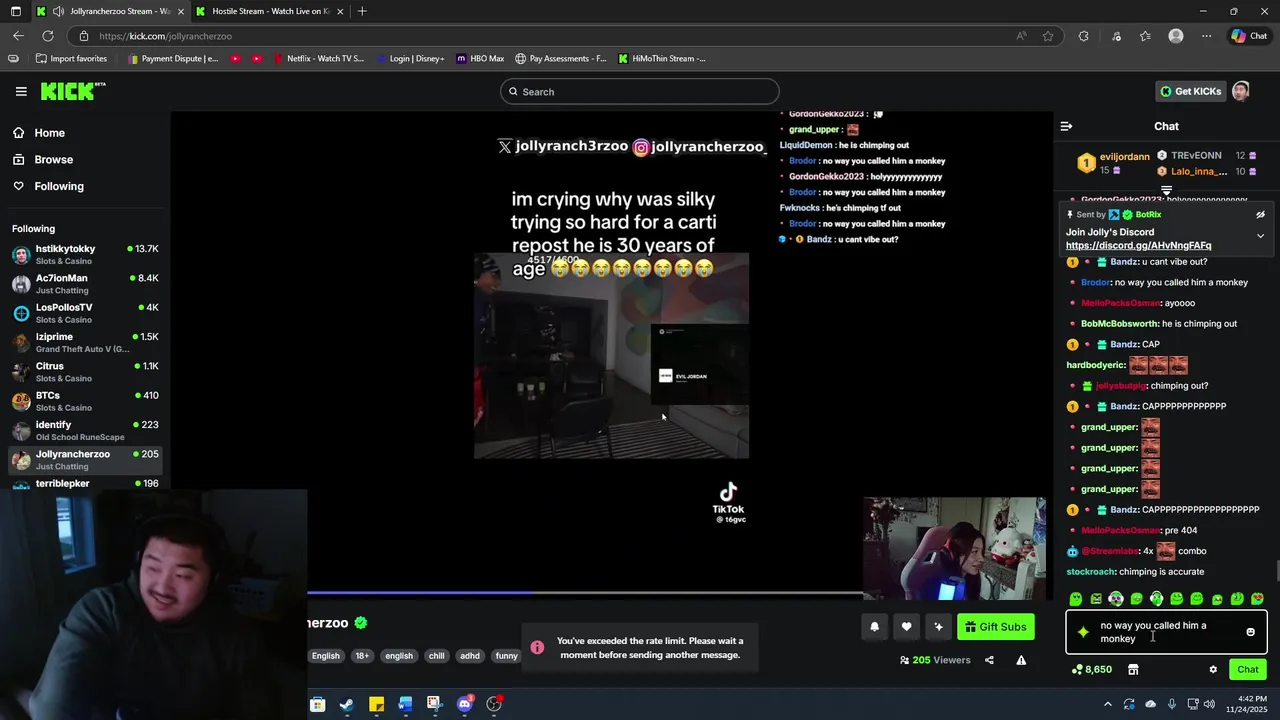Click the chat message input box
Screen dimensions: 1280x720
[x=1166, y=632]
